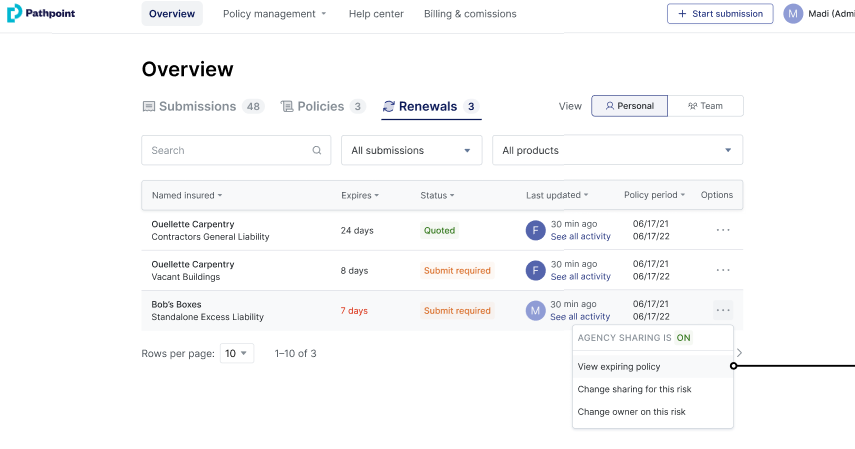Open options for Ouellette Carpentry General Liability

[x=723, y=230]
